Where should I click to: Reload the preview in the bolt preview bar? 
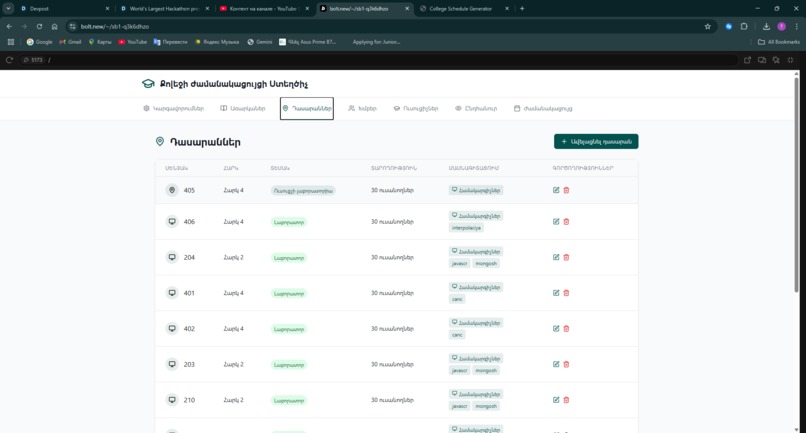pyautogui.click(x=9, y=60)
